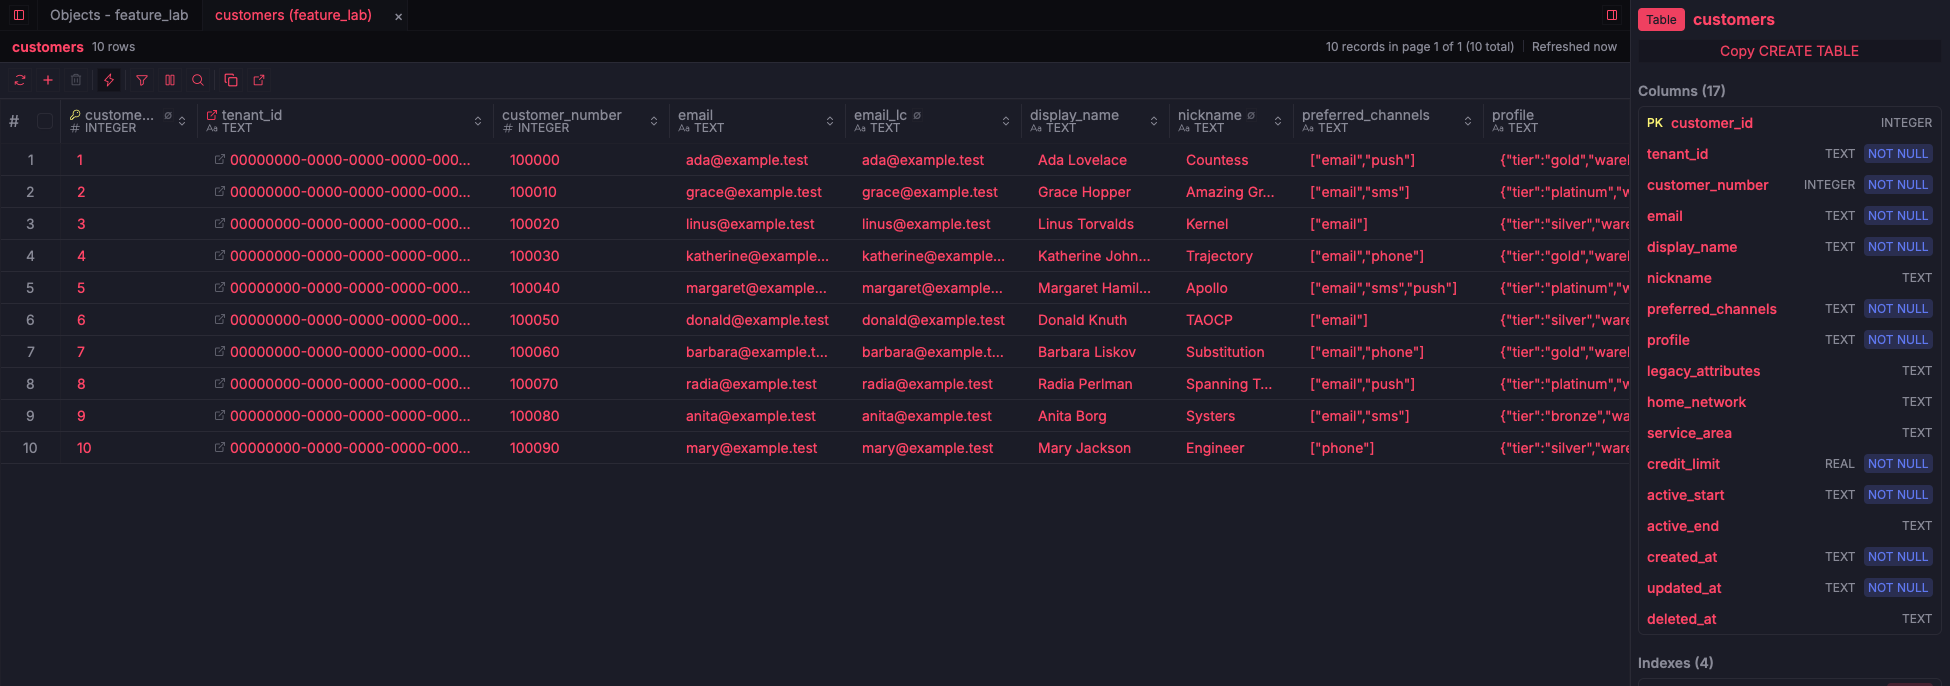This screenshot has height=686, width=1950.
Task: Click Copy CREATE TABLE button
Action: click(1789, 51)
